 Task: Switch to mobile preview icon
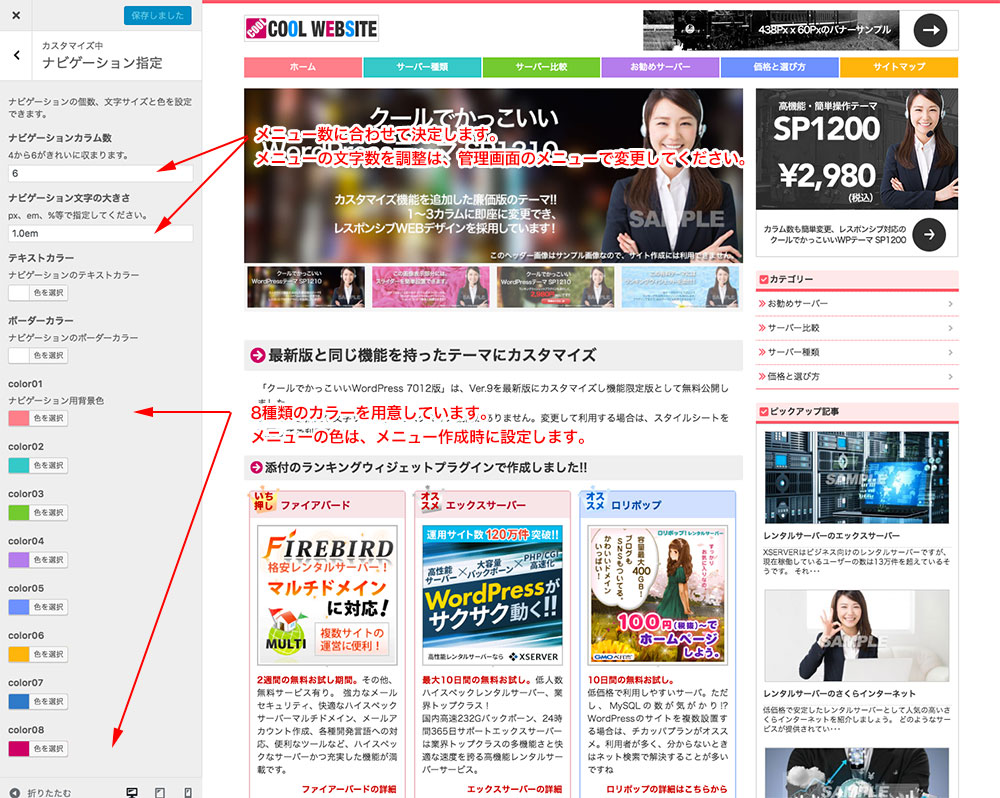188,793
